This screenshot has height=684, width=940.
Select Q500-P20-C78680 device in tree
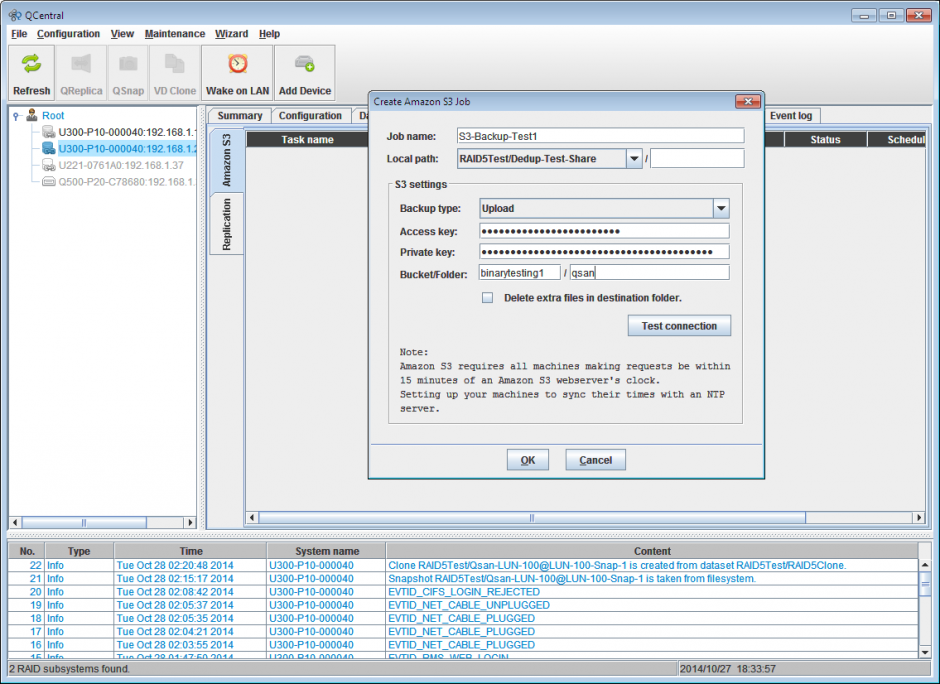point(126,182)
